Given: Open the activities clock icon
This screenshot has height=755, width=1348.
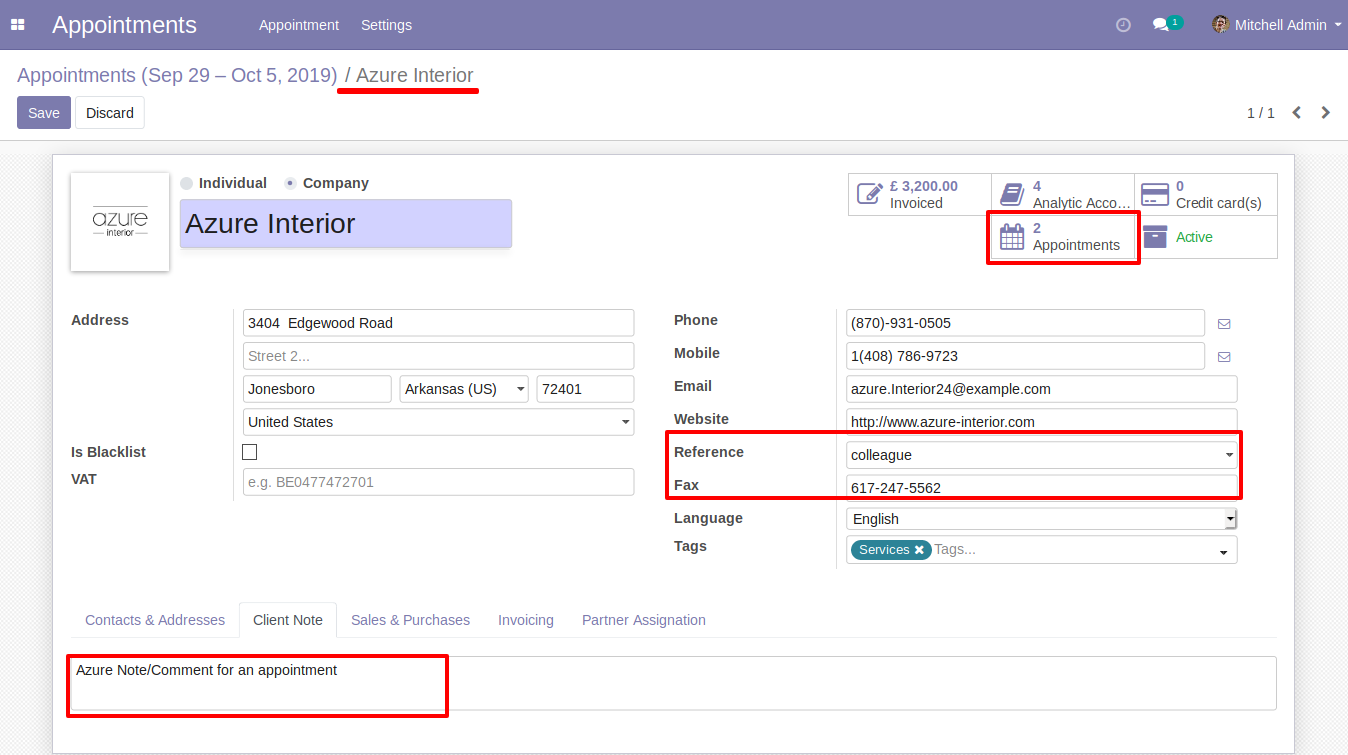Looking at the screenshot, I should pos(1123,25).
